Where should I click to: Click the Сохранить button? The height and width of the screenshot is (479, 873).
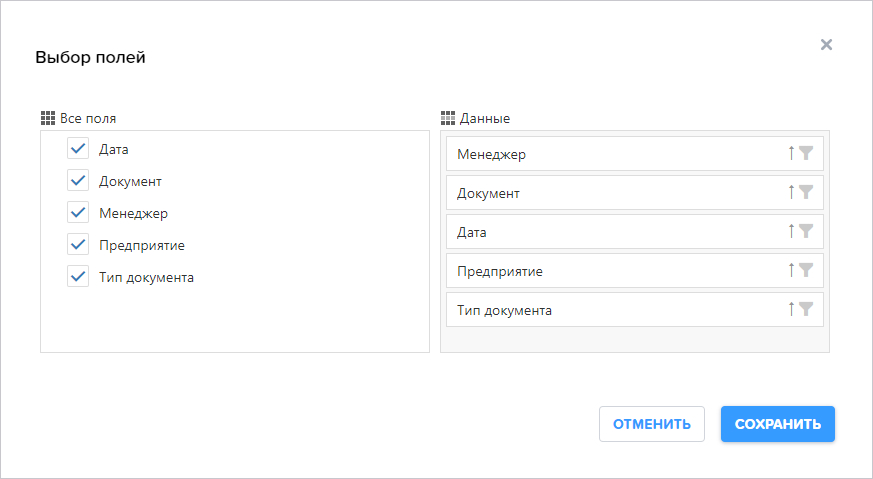[x=778, y=424]
